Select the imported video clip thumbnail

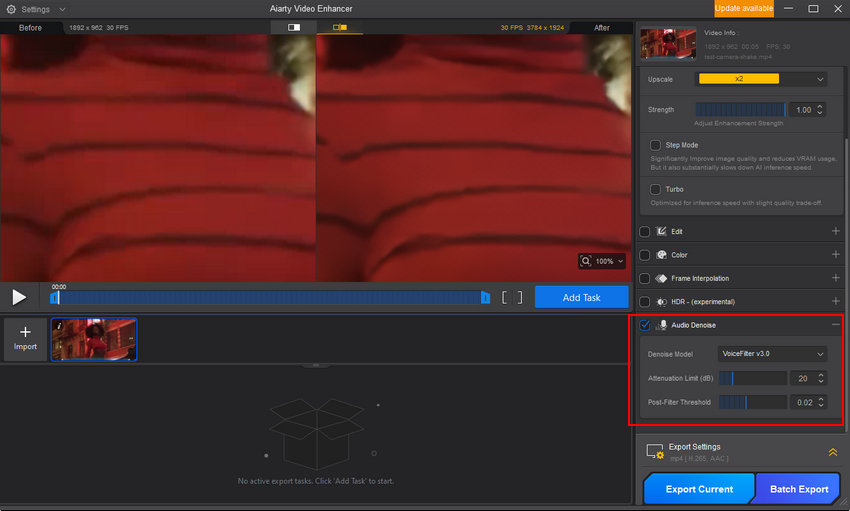[x=94, y=339]
